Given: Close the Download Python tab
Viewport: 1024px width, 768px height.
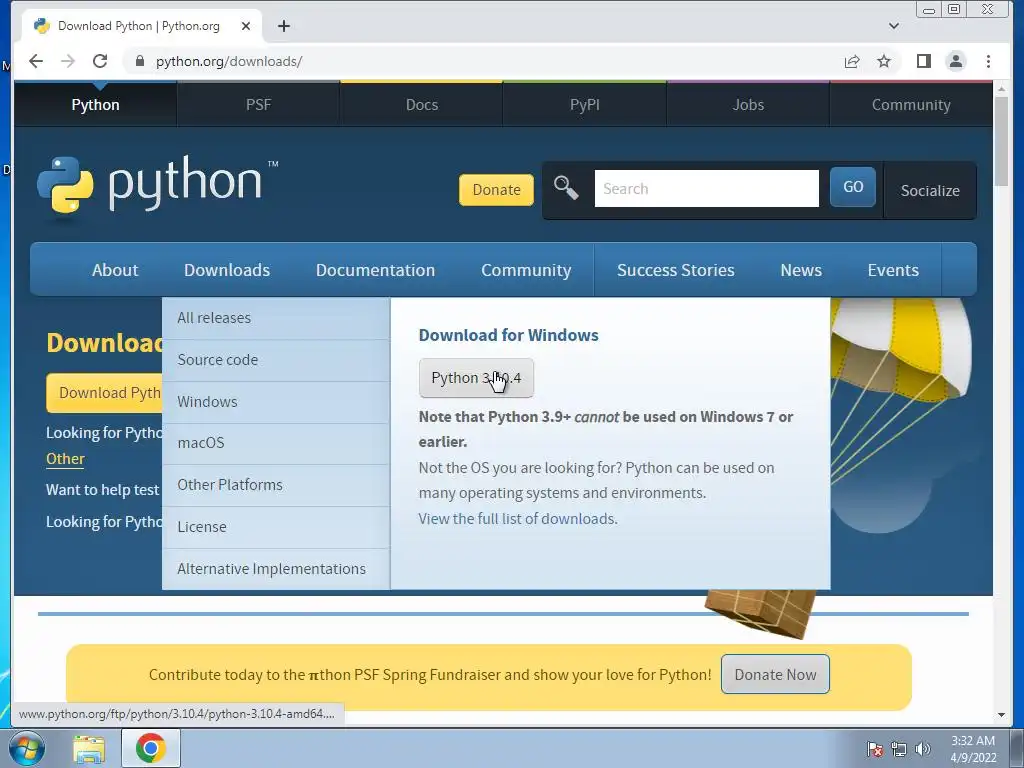Looking at the screenshot, I should [x=246, y=26].
